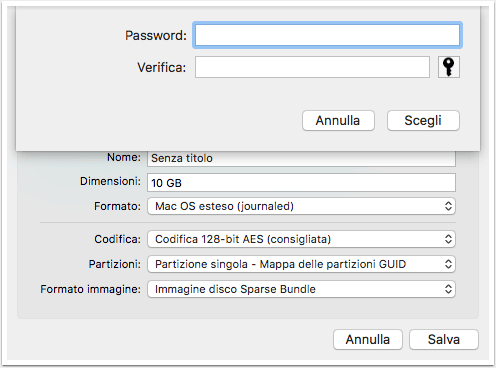Save the disk image with Salva
This screenshot has width=496, height=368.
point(444,339)
